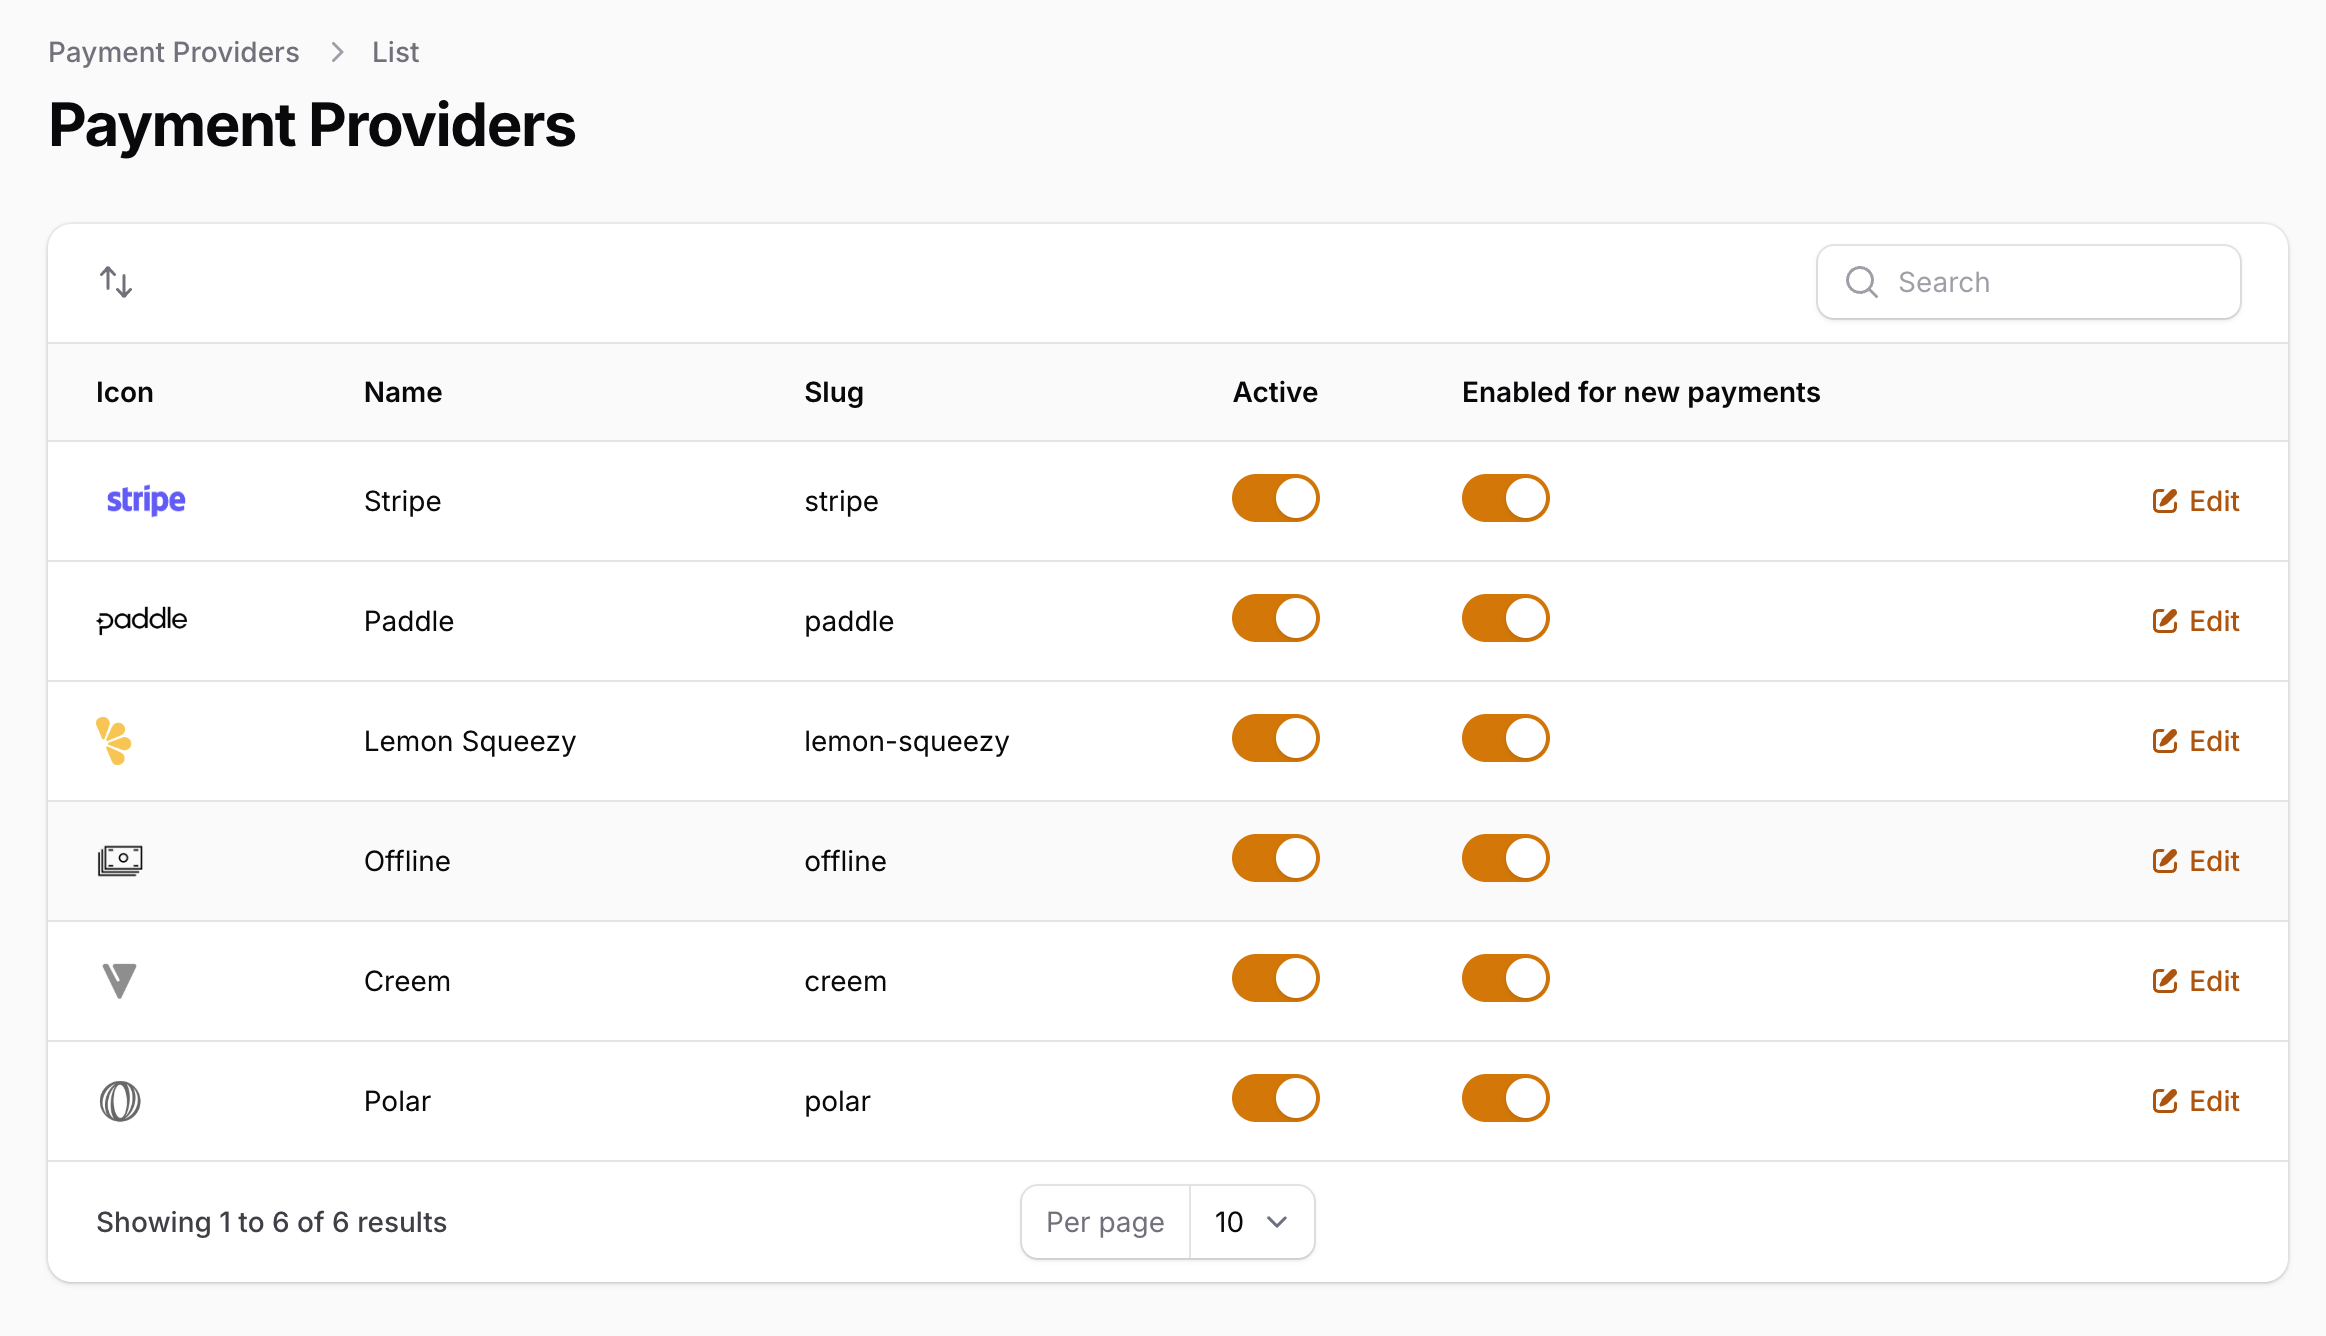
Task: Disable the Active toggle for Offline
Action: [x=1275, y=858]
